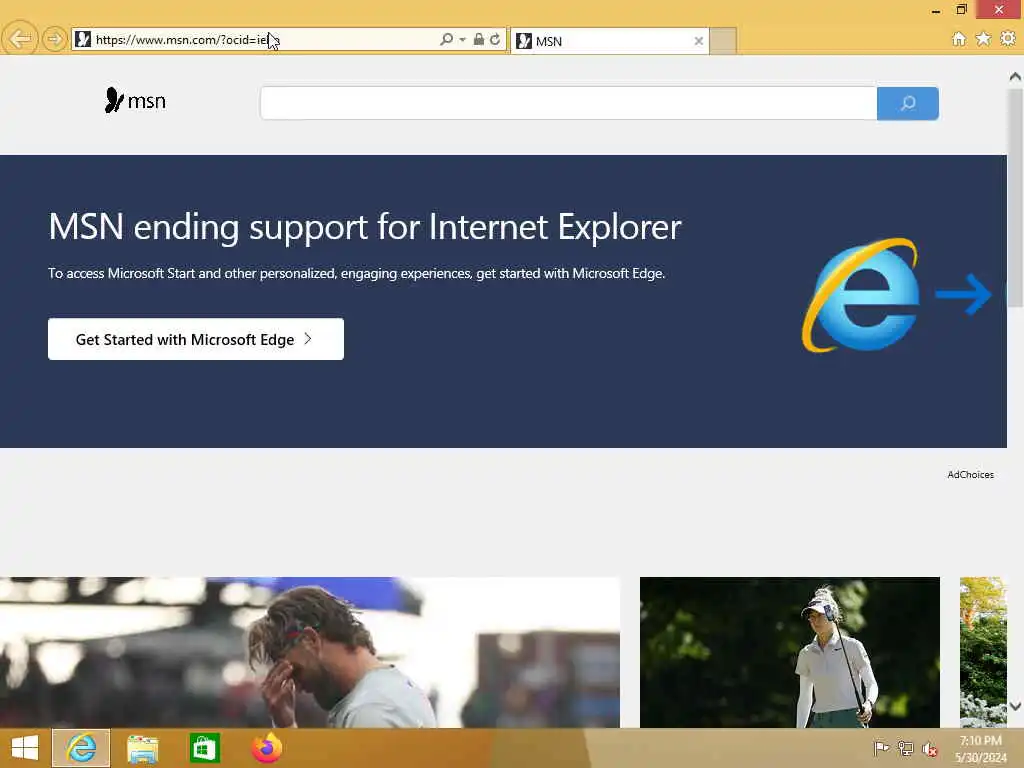Open File Explorer from the taskbar

pyautogui.click(x=142, y=748)
